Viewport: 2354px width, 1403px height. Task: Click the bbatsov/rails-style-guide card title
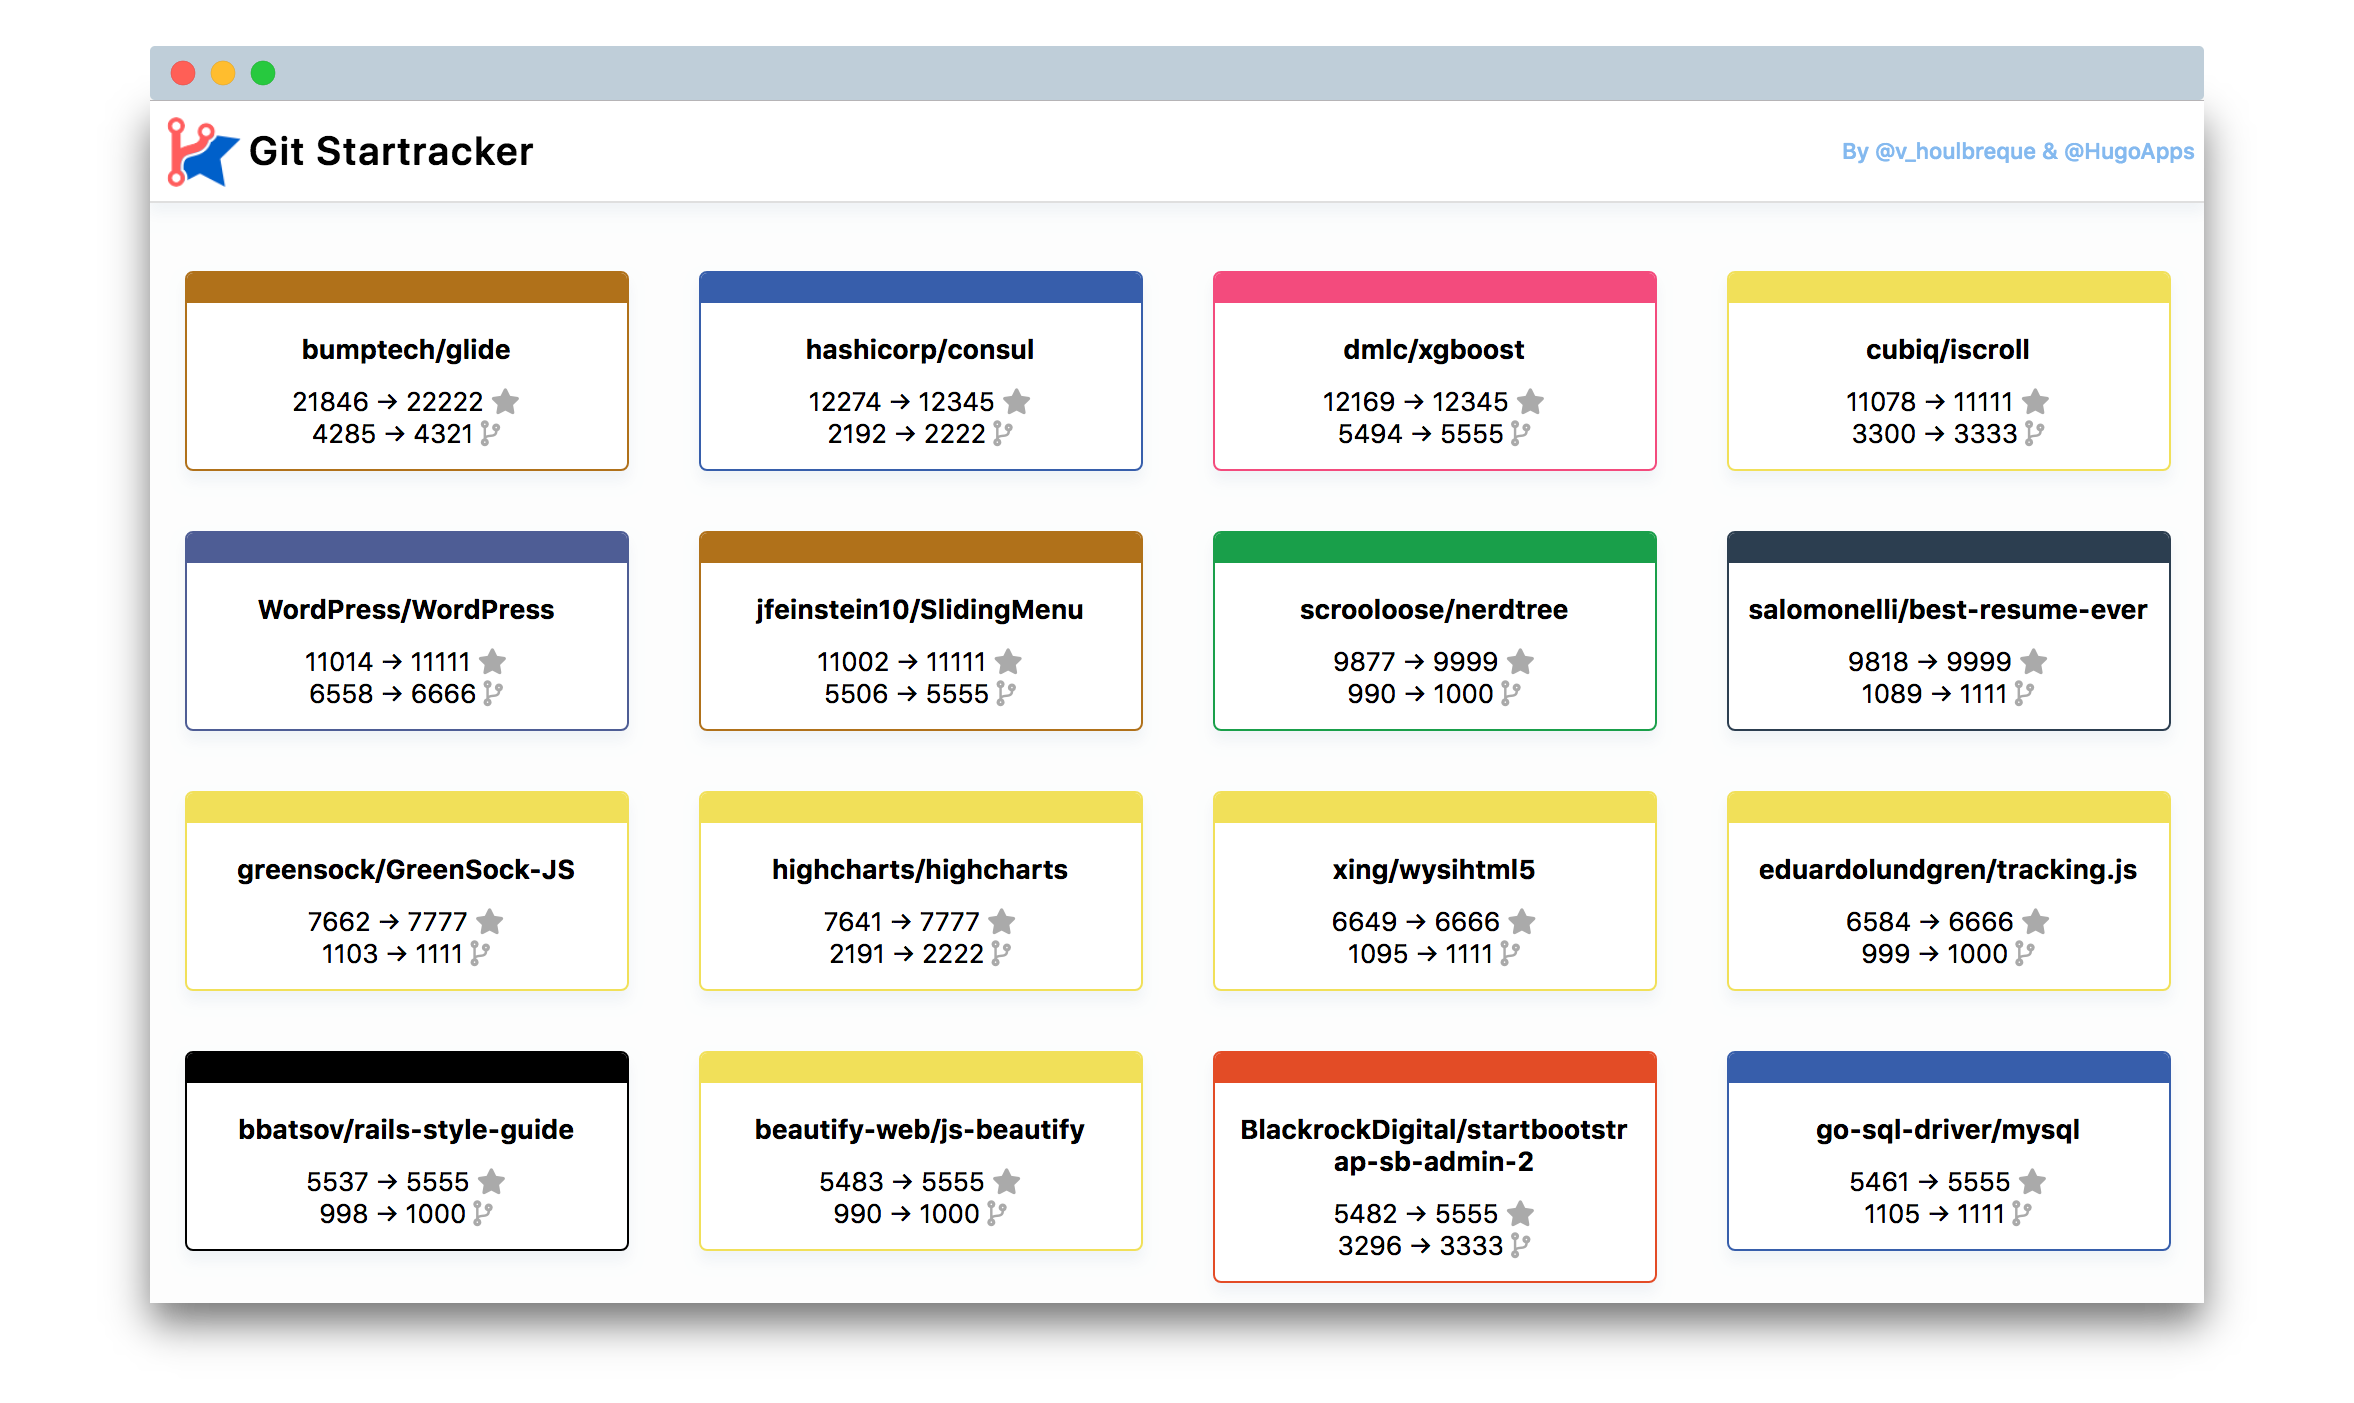tap(405, 1129)
